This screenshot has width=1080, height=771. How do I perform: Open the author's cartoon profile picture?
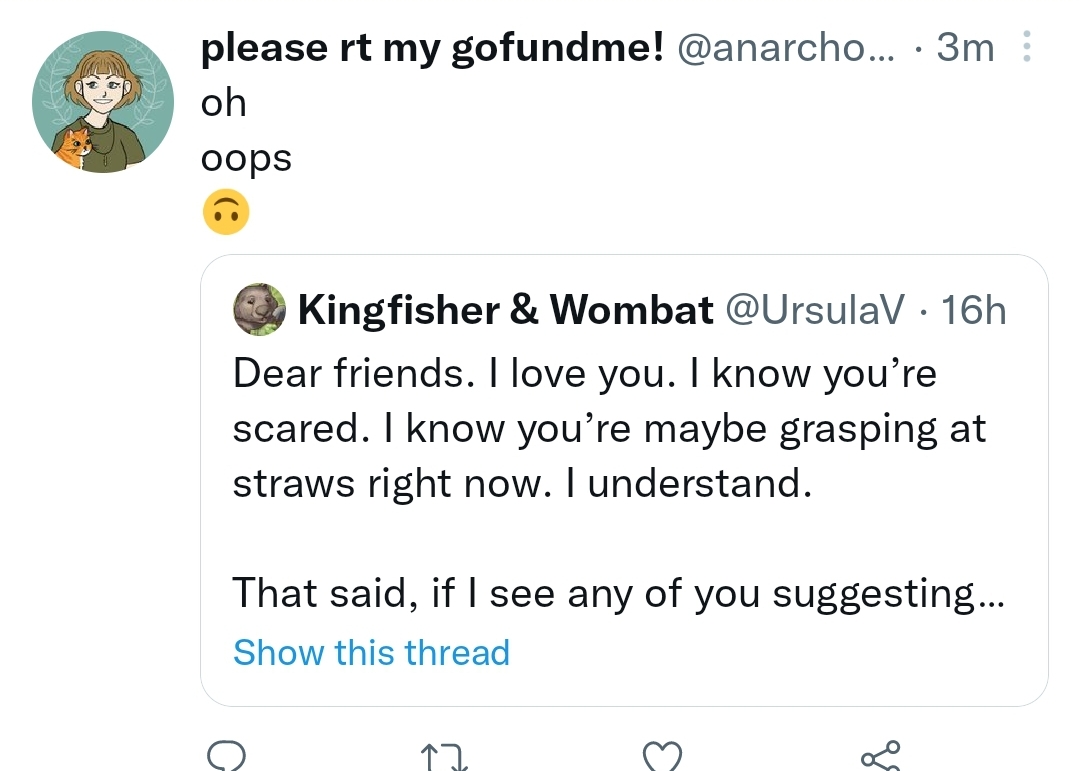coord(103,101)
